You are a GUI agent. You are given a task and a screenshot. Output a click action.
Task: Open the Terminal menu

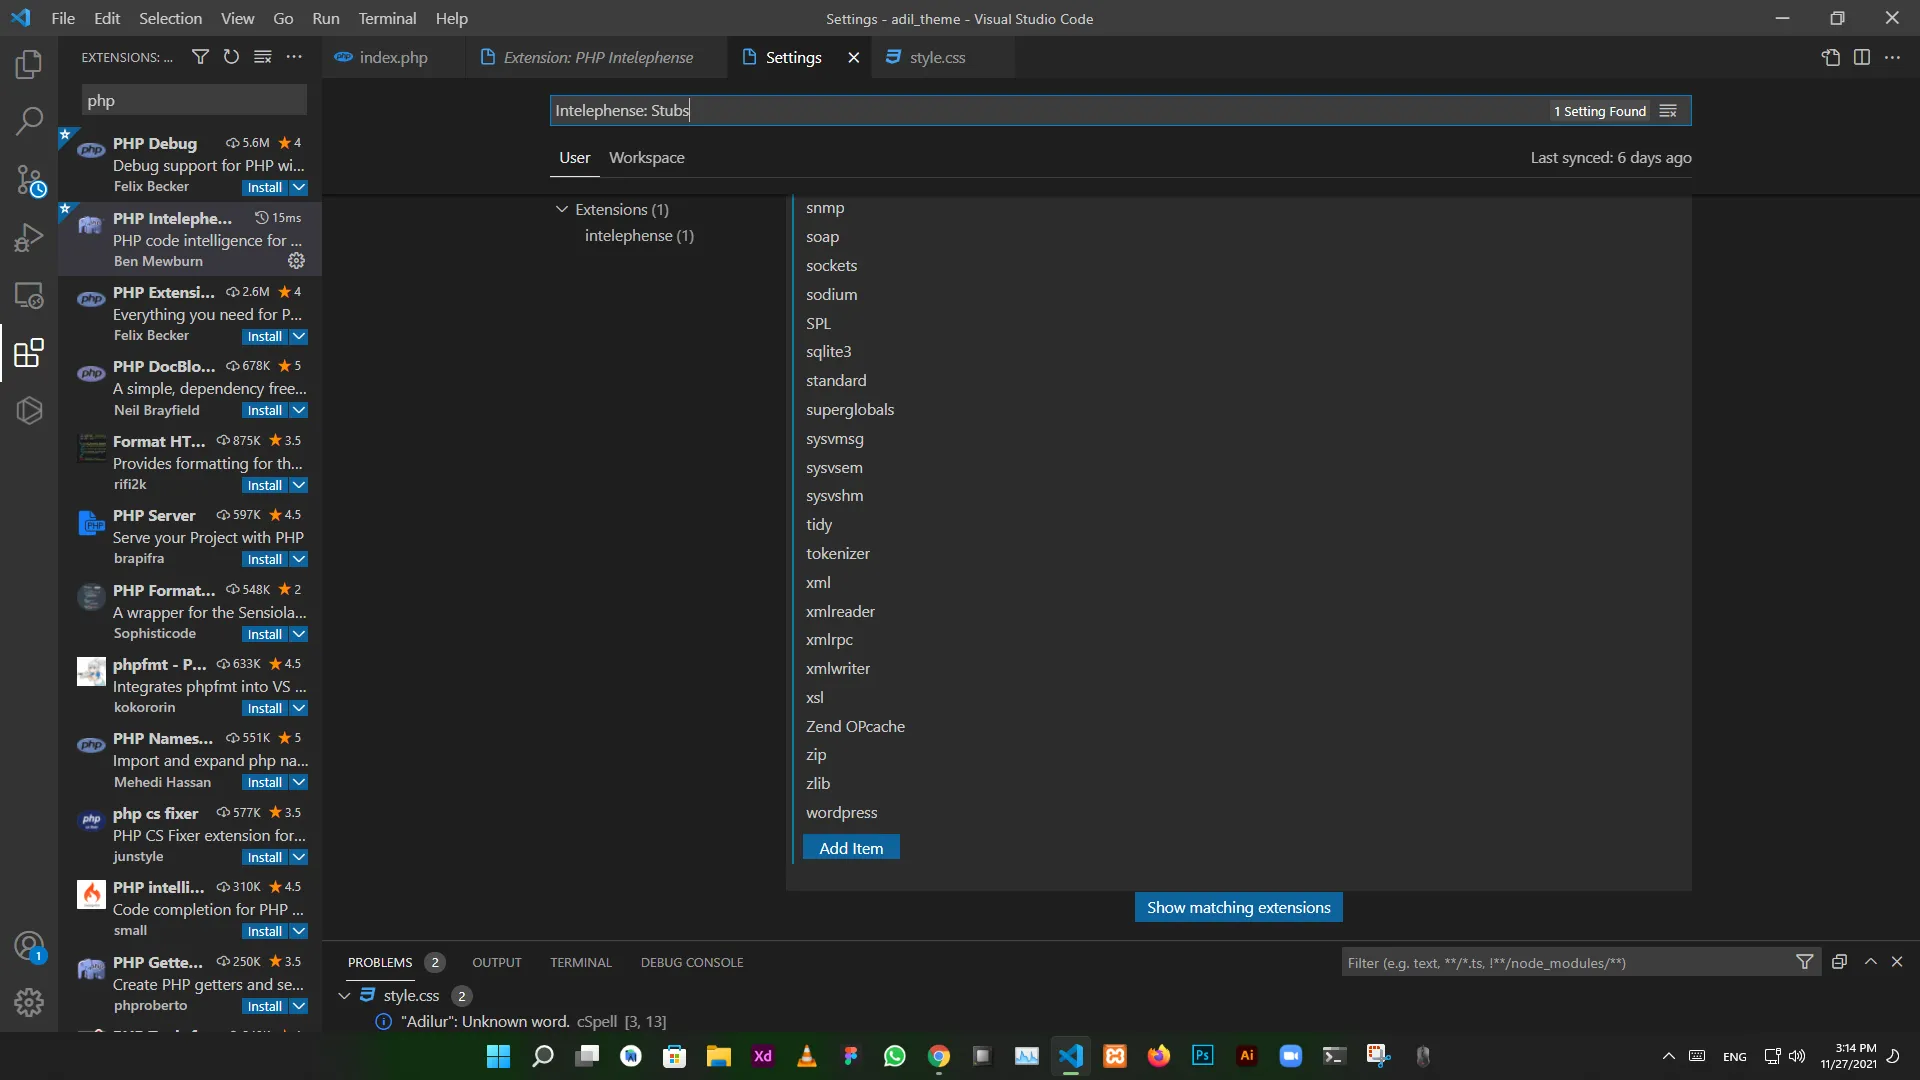click(387, 18)
